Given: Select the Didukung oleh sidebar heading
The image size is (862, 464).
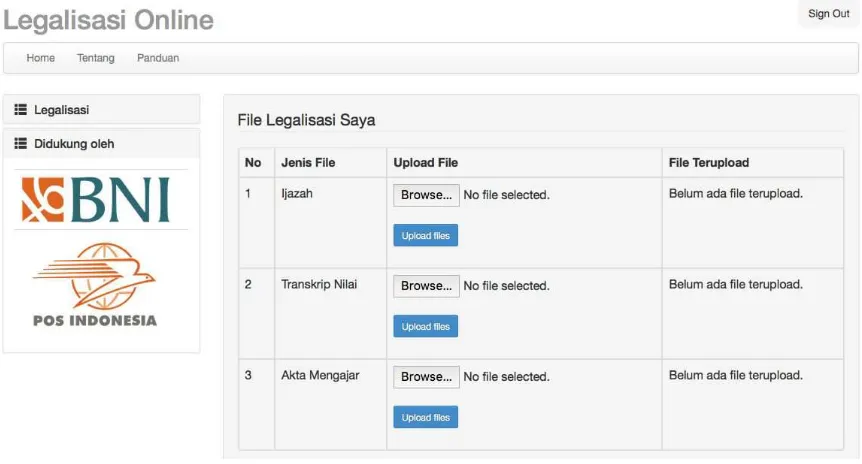Looking at the screenshot, I should pyautogui.click(x=102, y=143).
